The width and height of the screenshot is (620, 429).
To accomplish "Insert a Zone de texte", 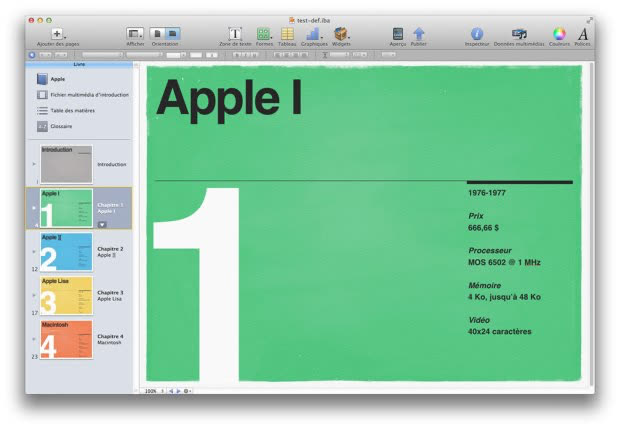I will [235, 34].
